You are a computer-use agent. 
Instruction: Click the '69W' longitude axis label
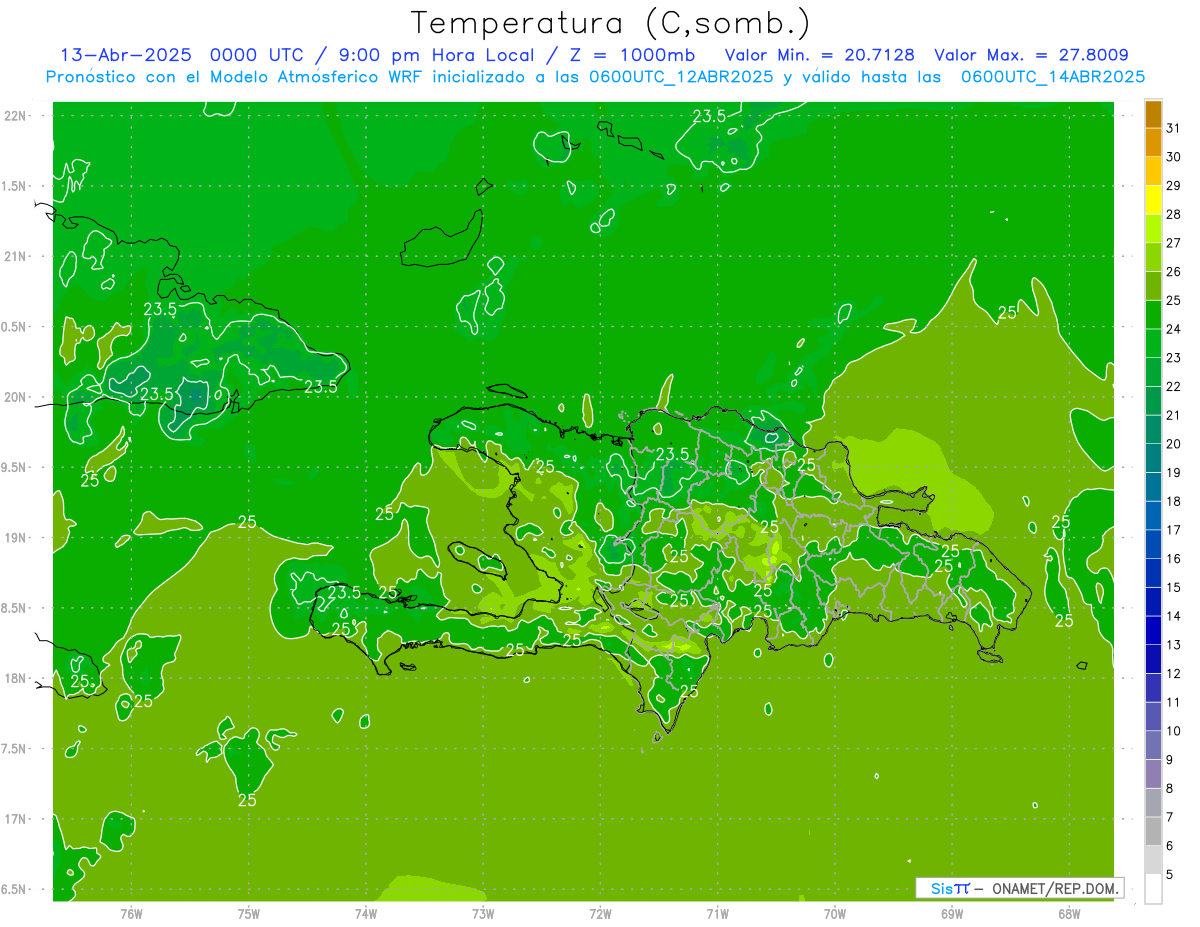(952, 913)
